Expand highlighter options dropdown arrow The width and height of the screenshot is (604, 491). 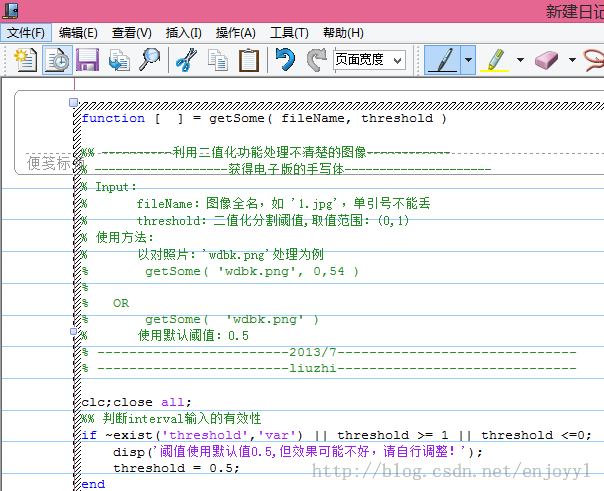(x=520, y=60)
